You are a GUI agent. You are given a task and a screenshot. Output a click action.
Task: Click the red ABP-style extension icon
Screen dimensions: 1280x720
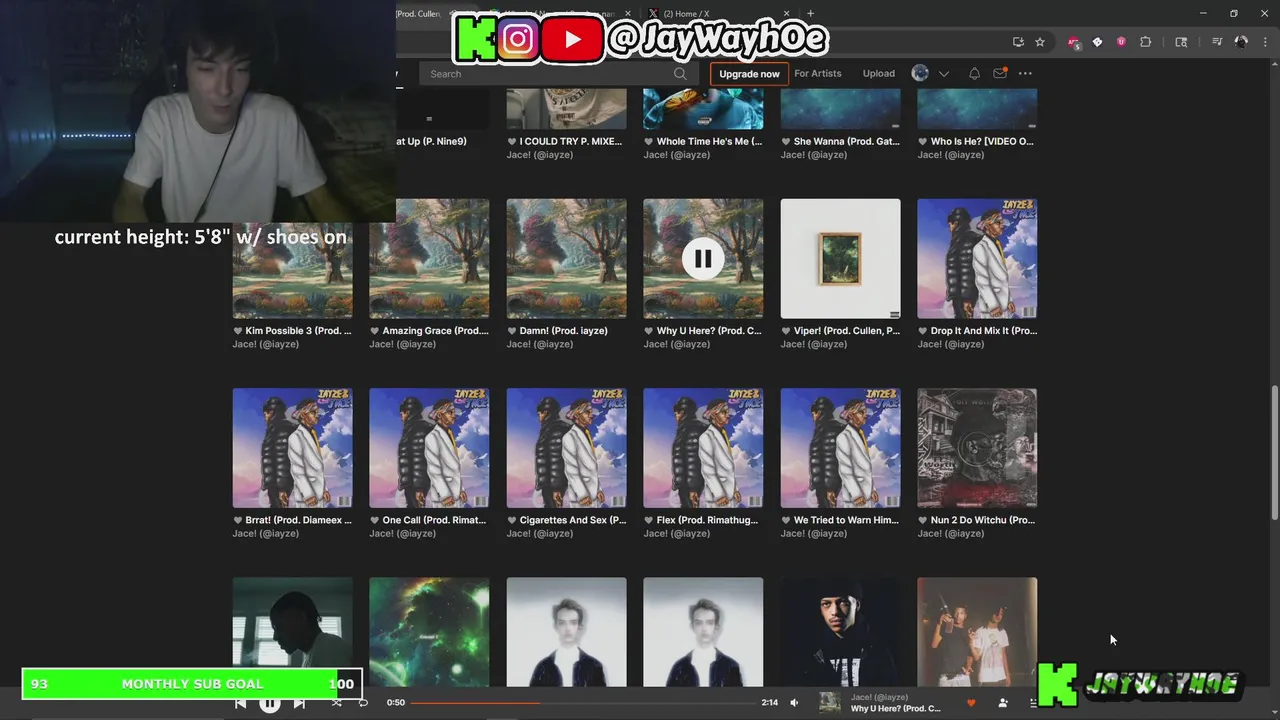[1073, 42]
